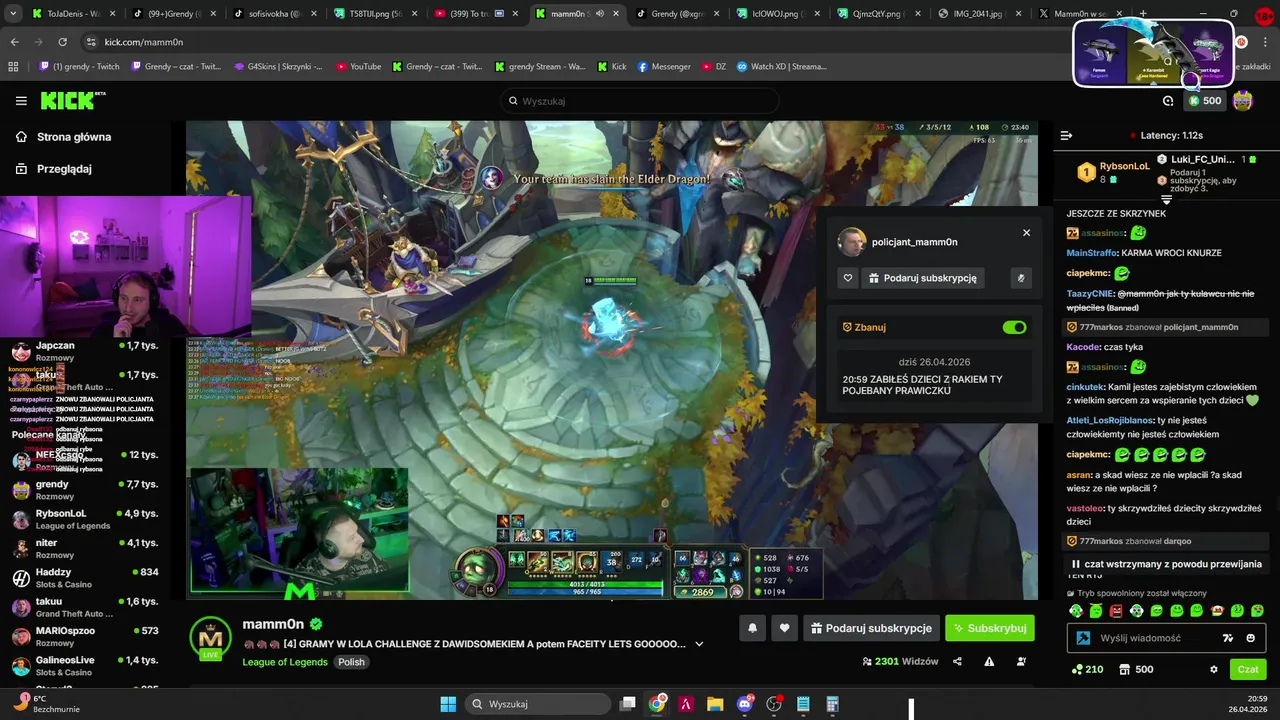Viewport: 1280px width, 720px height.
Task: Open the user avatar menu top right
Action: click(x=1242, y=101)
